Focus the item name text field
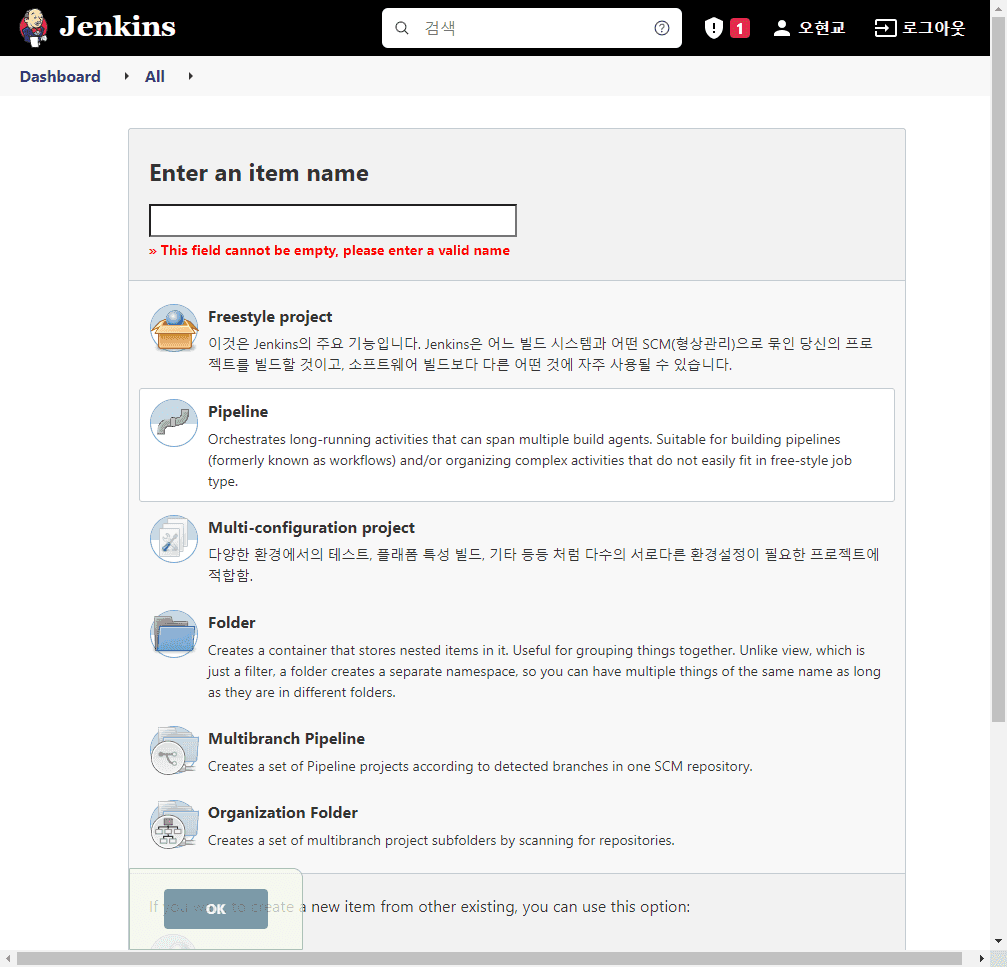This screenshot has height=967, width=1007. tap(332, 220)
